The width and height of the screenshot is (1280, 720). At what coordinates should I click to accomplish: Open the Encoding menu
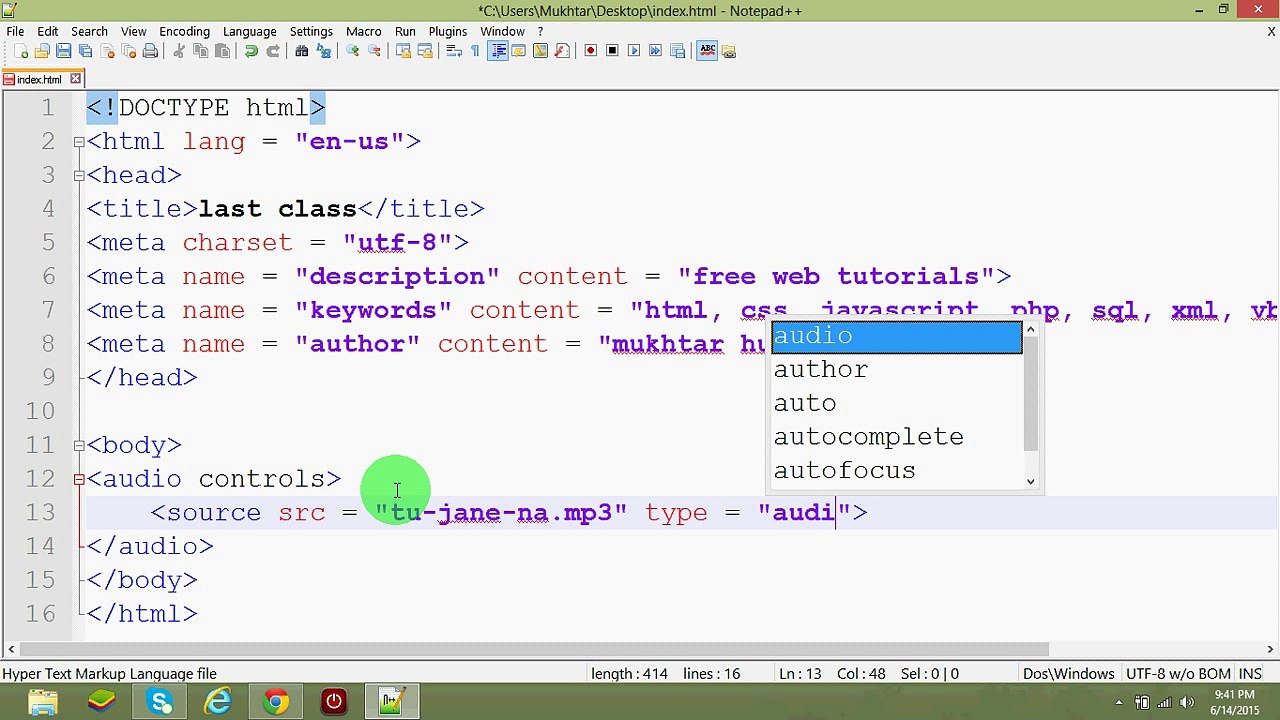(185, 31)
